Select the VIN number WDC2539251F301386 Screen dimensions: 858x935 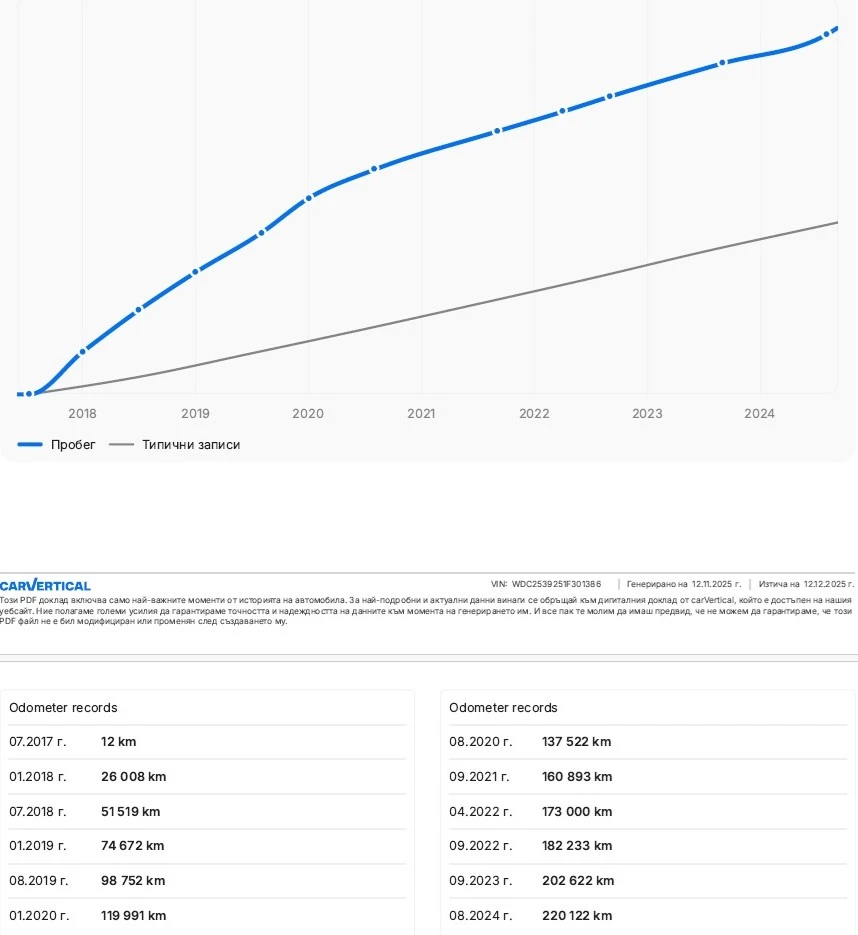pyautogui.click(x=556, y=584)
